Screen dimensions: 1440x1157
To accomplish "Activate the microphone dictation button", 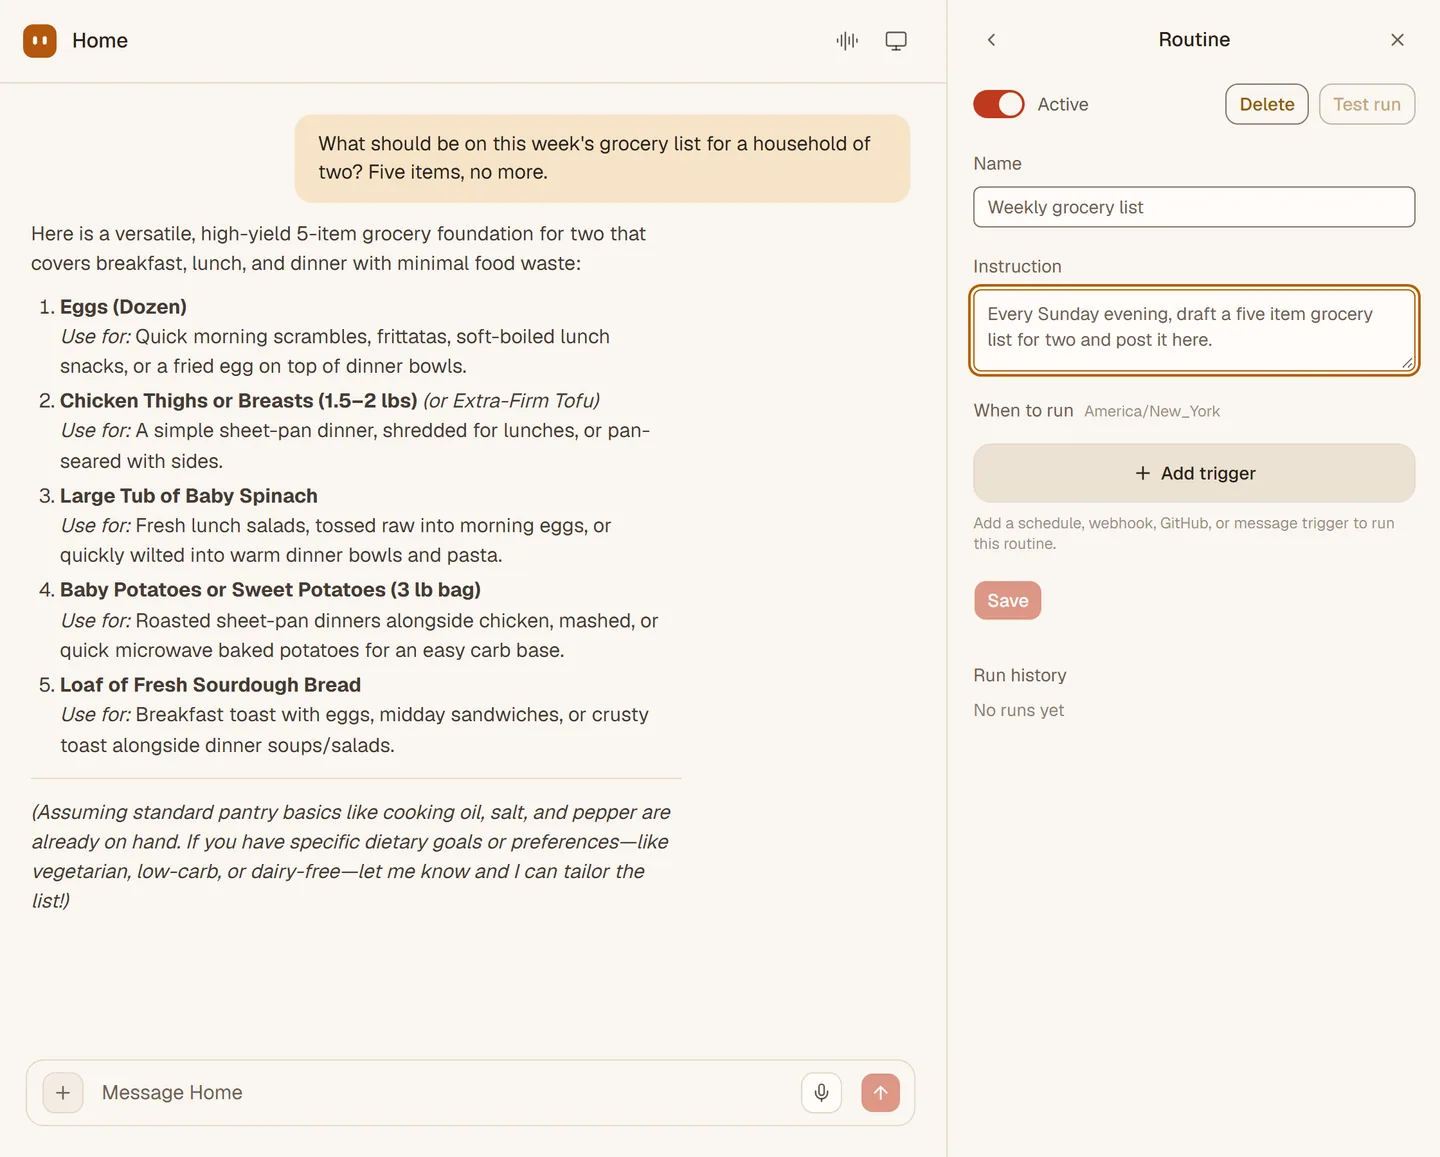I will pyautogui.click(x=821, y=1093).
